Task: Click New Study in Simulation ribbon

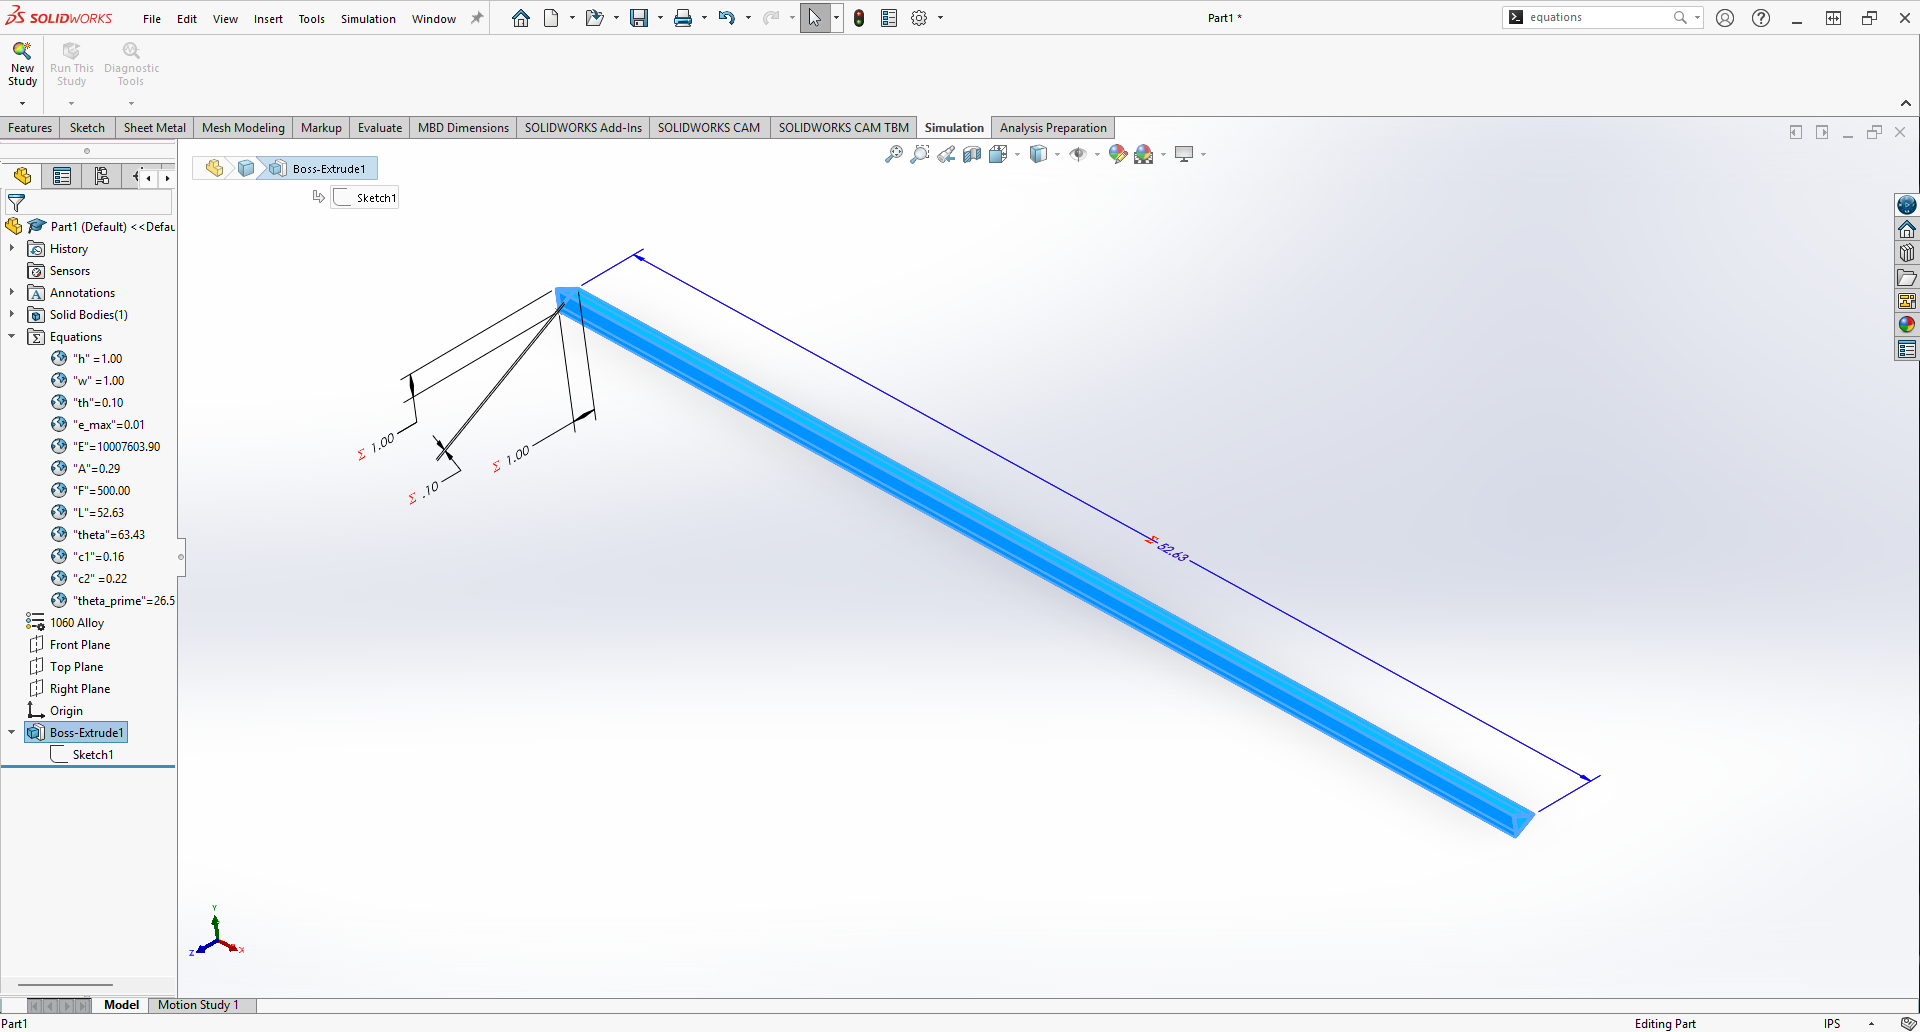Action: click(22, 64)
